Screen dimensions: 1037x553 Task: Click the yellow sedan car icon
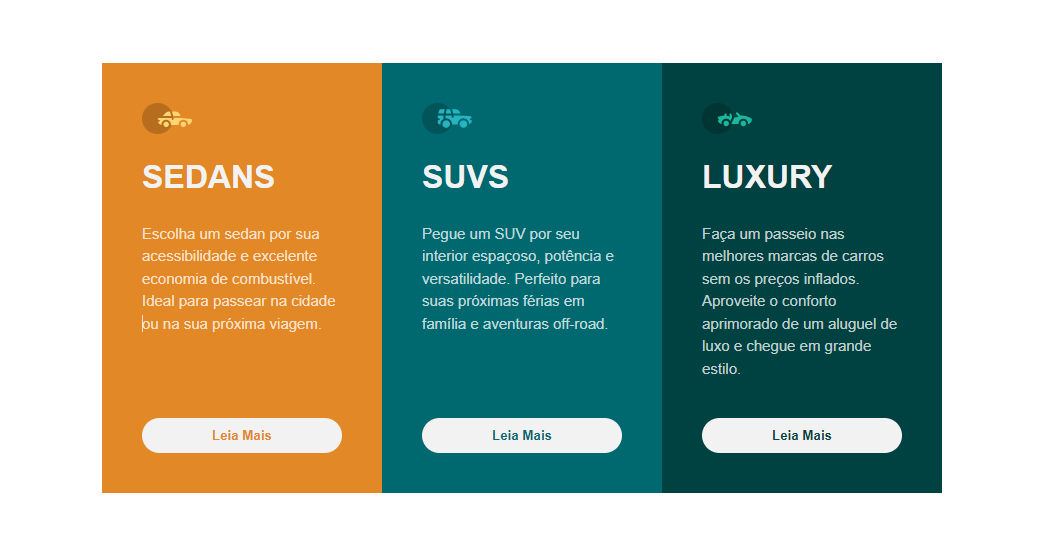[175, 120]
